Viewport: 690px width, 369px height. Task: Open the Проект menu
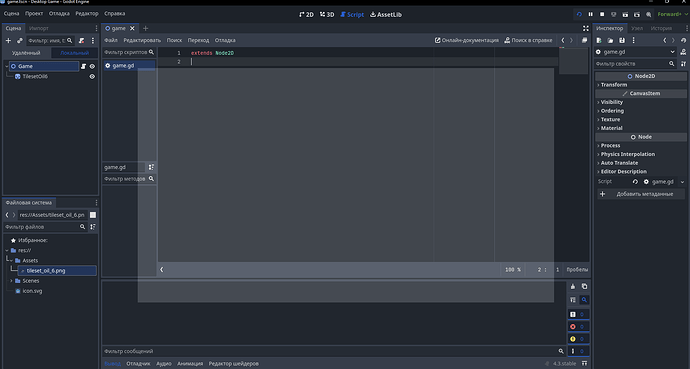(x=34, y=14)
